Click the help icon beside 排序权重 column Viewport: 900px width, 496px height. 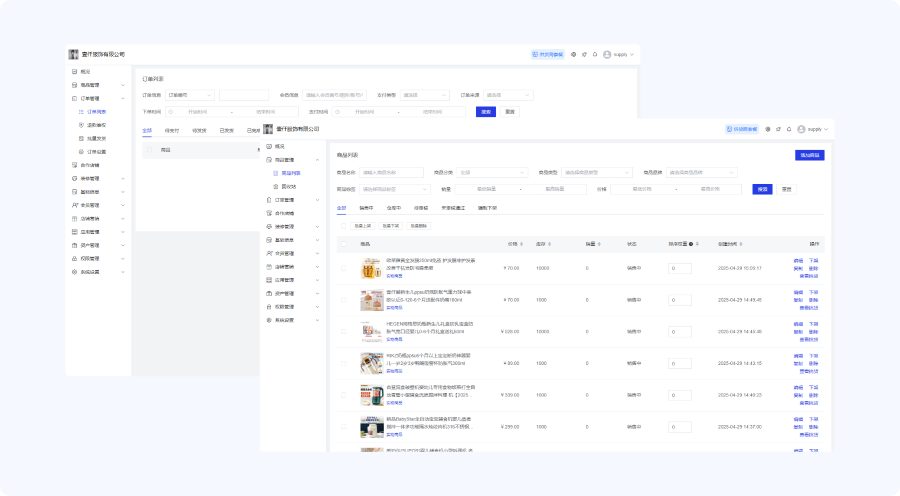point(691,243)
